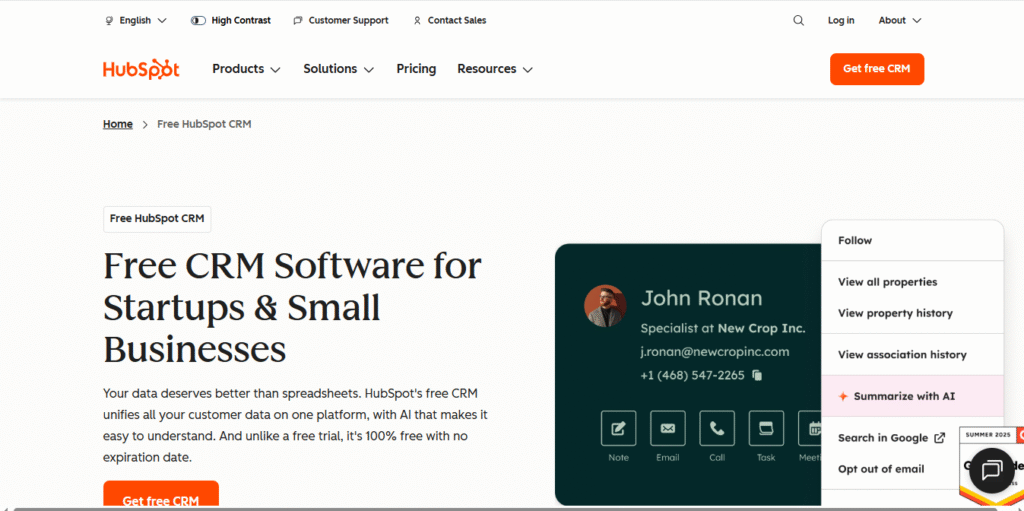The width and height of the screenshot is (1024, 511).
Task: Select Summarize with AI menu item
Action: (x=903, y=396)
